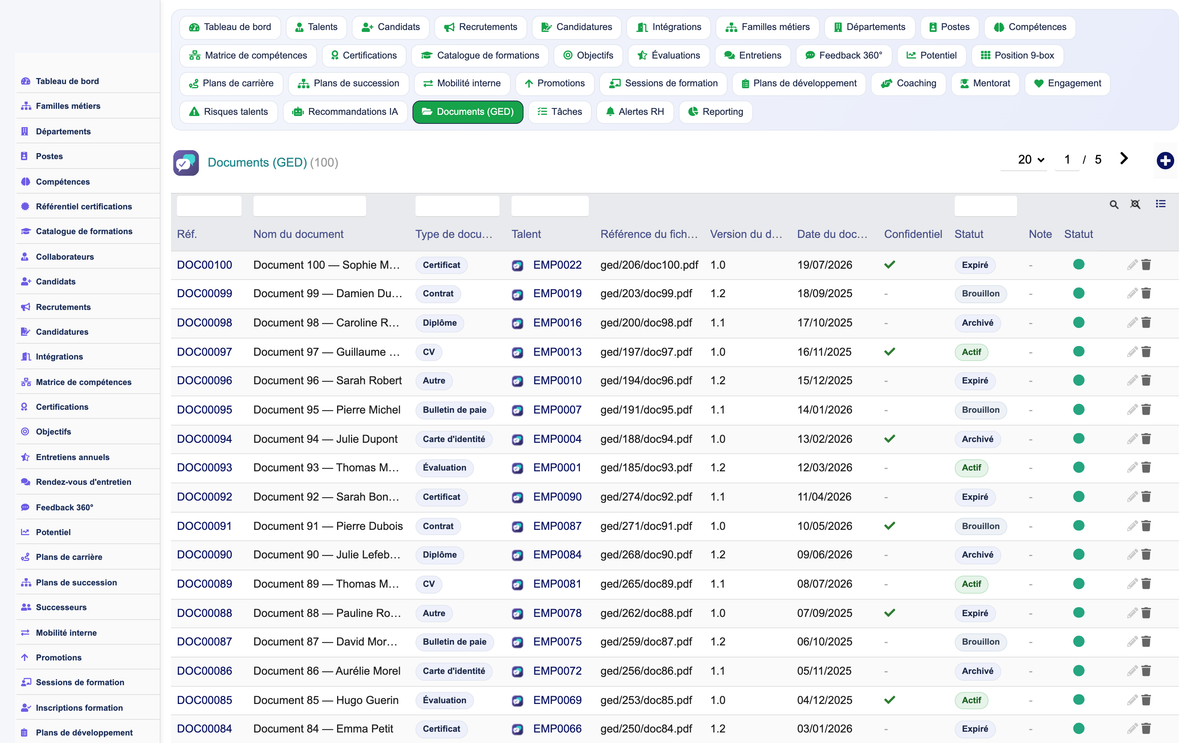The height and width of the screenshot is (743, 1200).
Task: Click the search magnifier icon in filter row
Action: [x=1114, y=205]
